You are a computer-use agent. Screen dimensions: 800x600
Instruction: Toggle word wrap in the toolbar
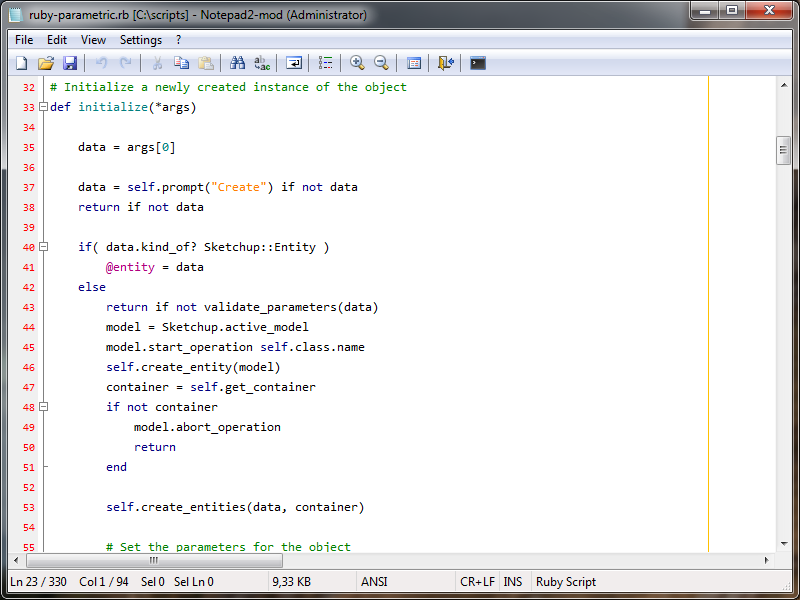coord(294,63)
